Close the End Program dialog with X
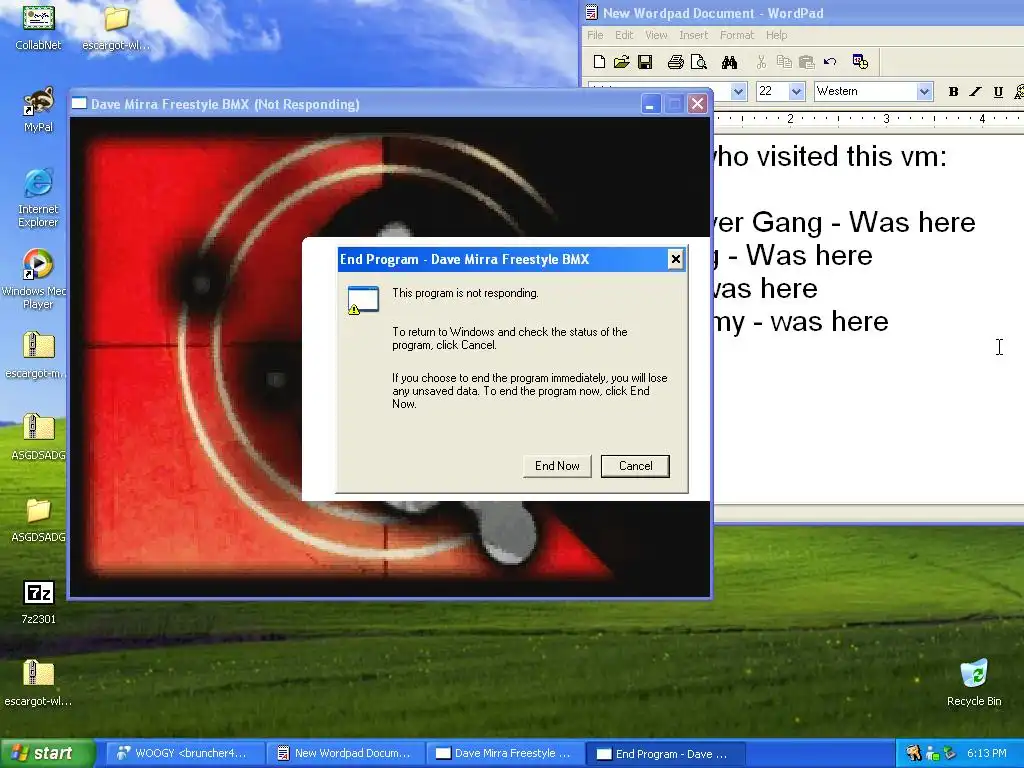This screenshot has height=768, width=1024. pyautogui.click(x=675, y=259)
